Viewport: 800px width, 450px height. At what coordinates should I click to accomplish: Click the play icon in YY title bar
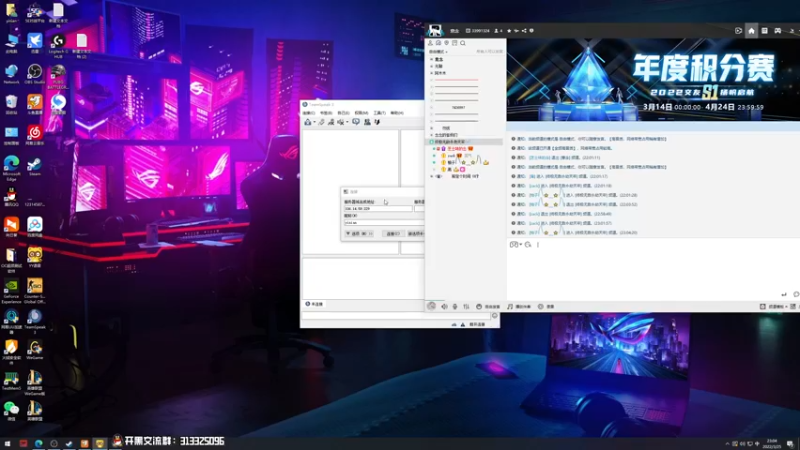pos(738,31)
